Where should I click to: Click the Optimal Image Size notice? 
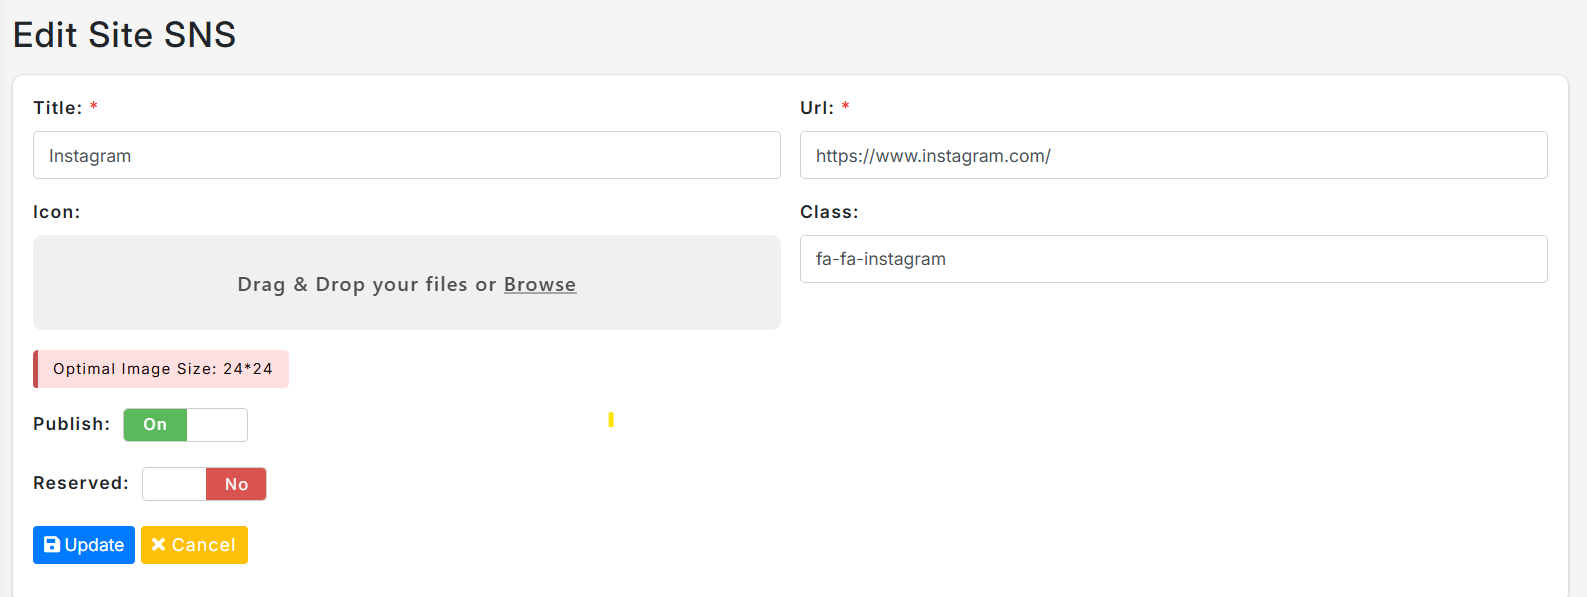(161, 369)
